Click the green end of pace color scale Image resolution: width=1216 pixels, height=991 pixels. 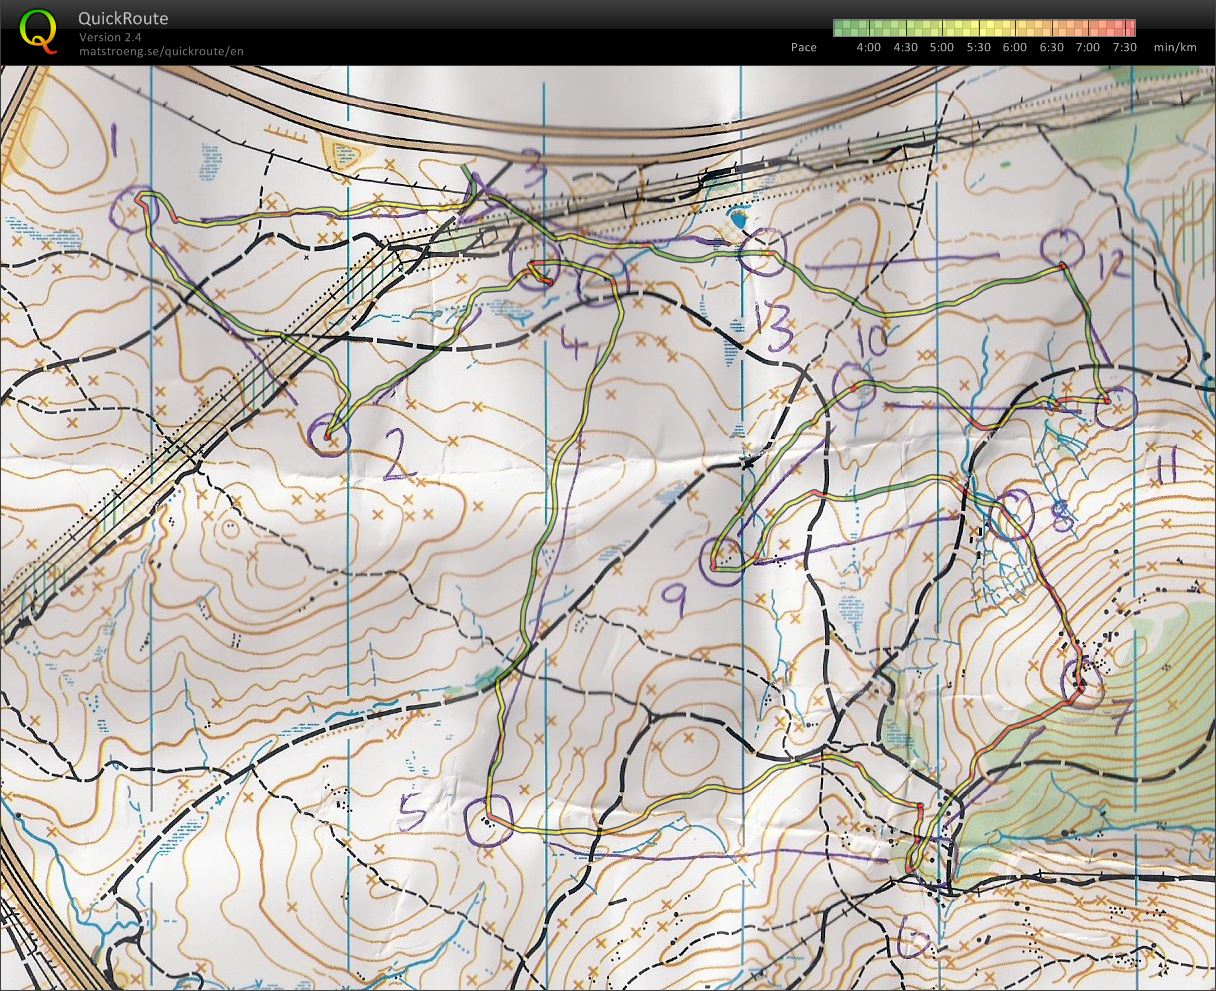tap(843, 28)
